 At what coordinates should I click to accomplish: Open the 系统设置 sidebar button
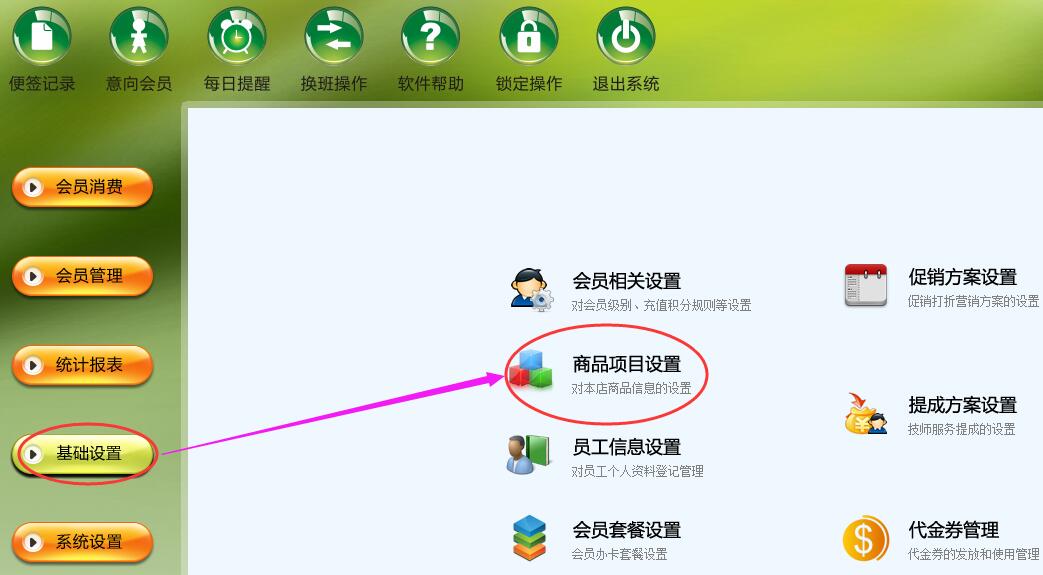(82, 542)
